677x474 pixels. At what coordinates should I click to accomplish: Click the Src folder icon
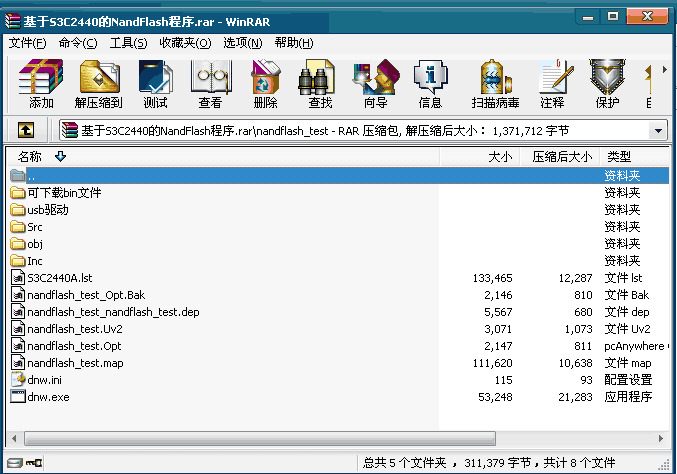[x=18, y=227]
